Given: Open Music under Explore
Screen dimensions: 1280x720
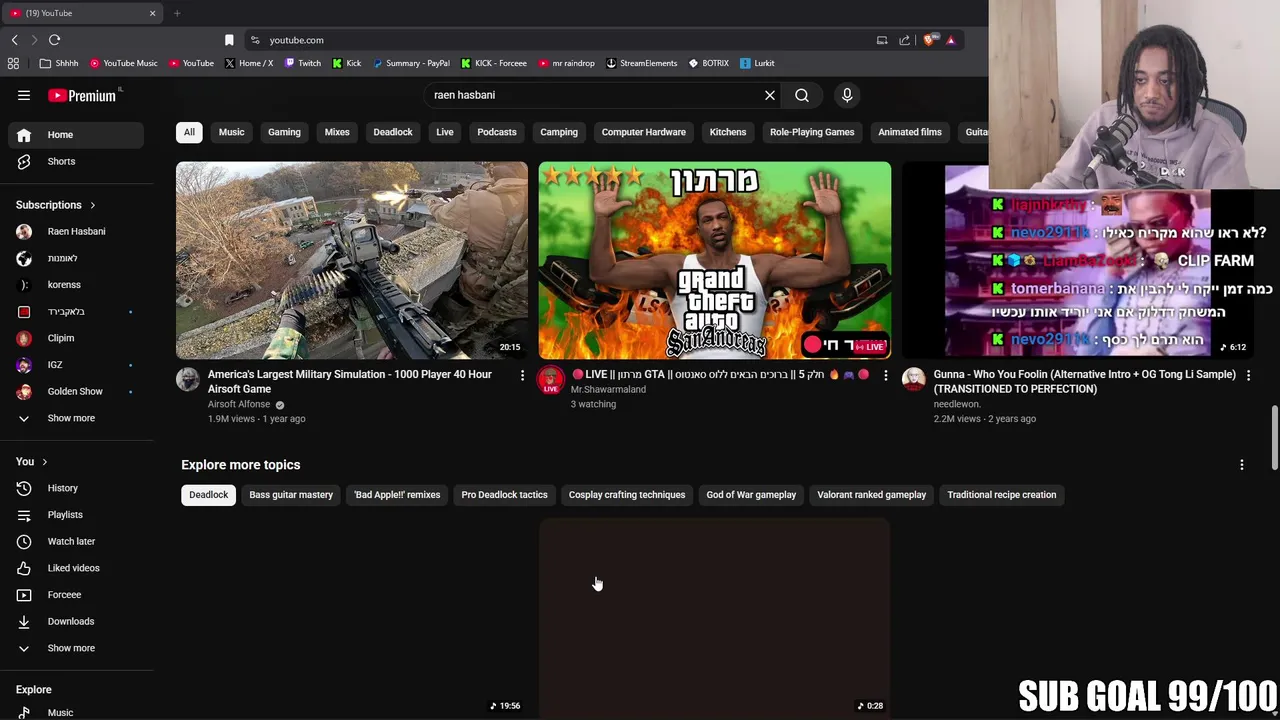Looking at the screenshot, I should coord(76,713).
